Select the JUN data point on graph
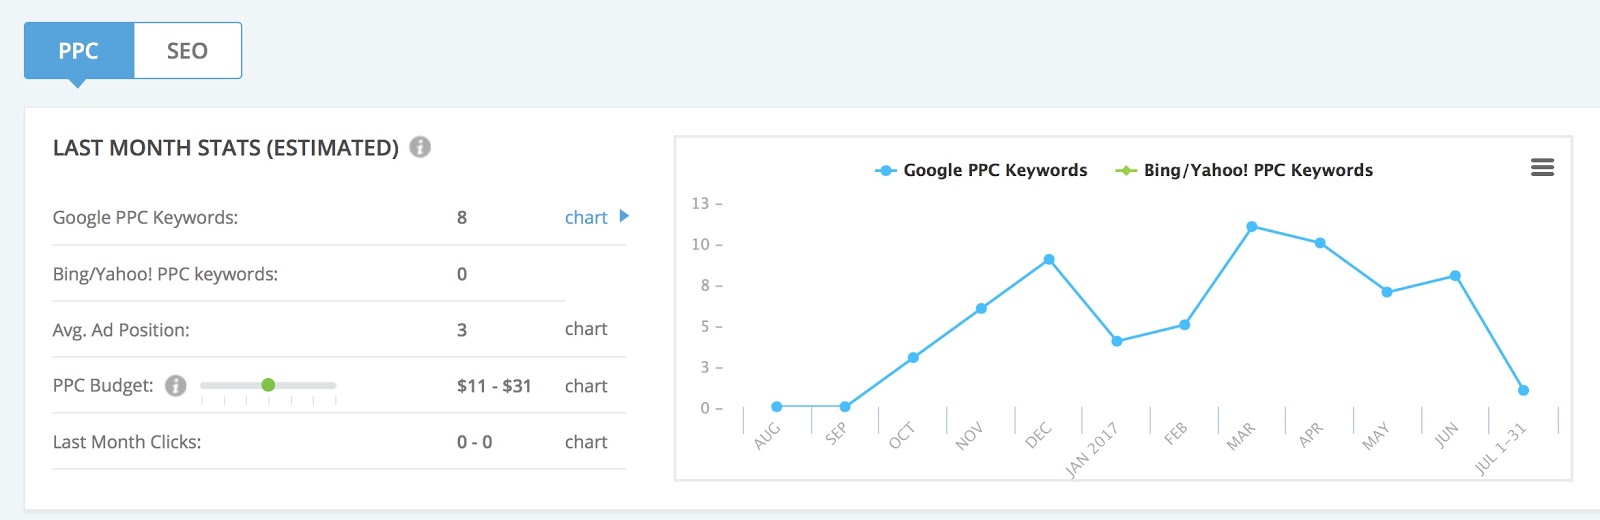1600x520 pixels. 1455,276
